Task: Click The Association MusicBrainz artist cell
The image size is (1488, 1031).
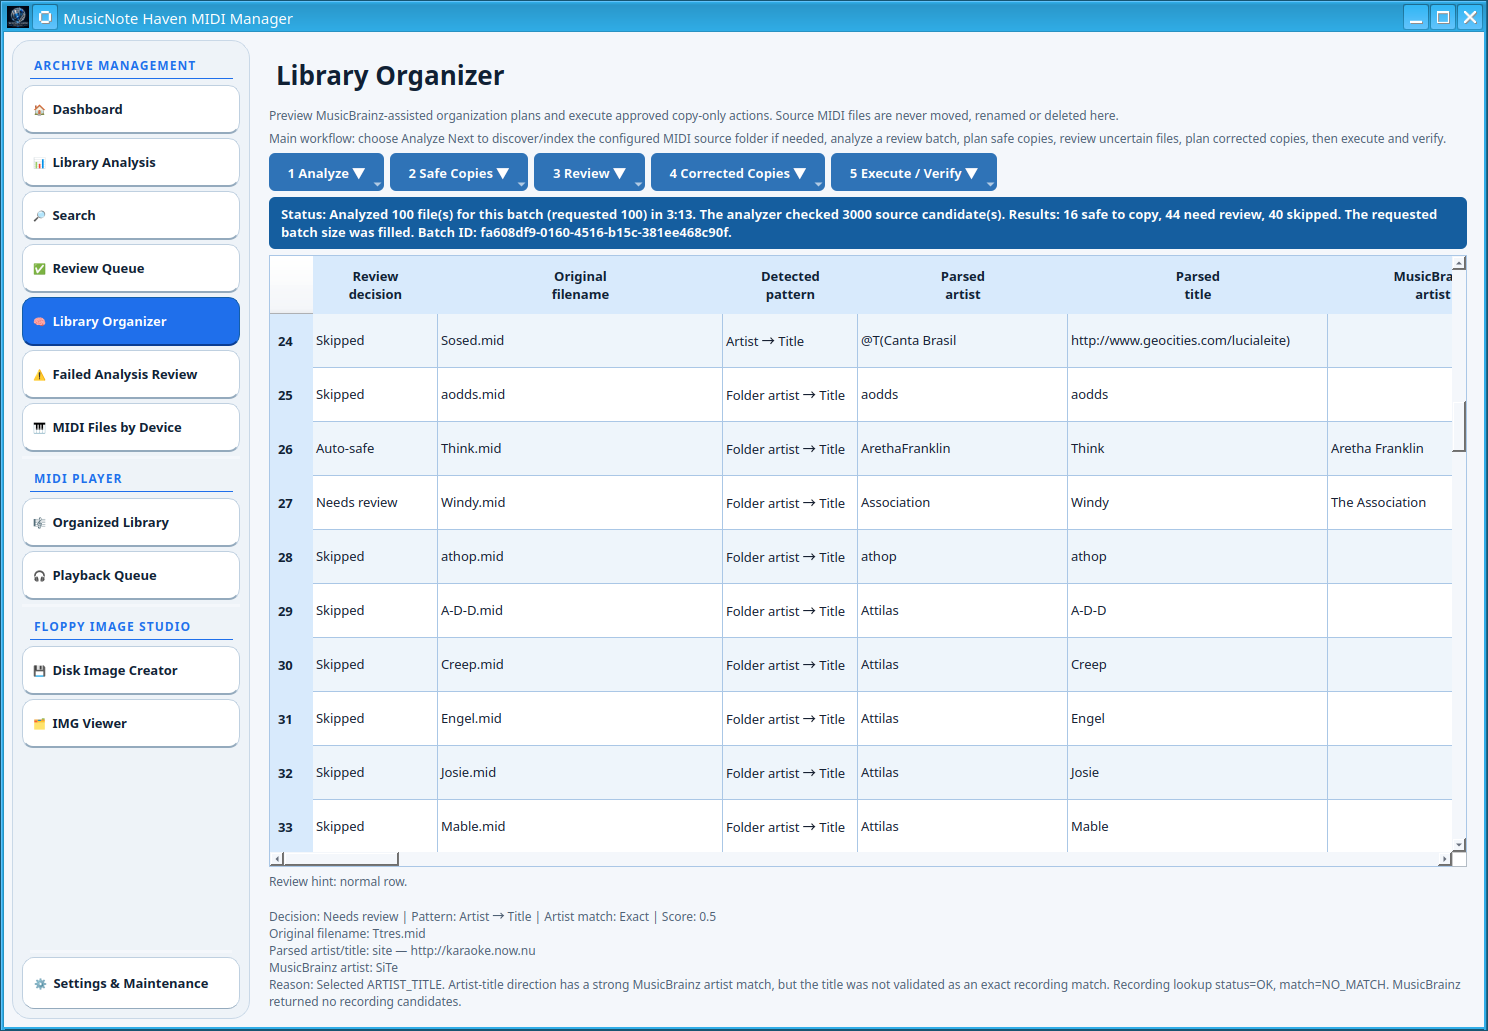Action: (1390, 503)
